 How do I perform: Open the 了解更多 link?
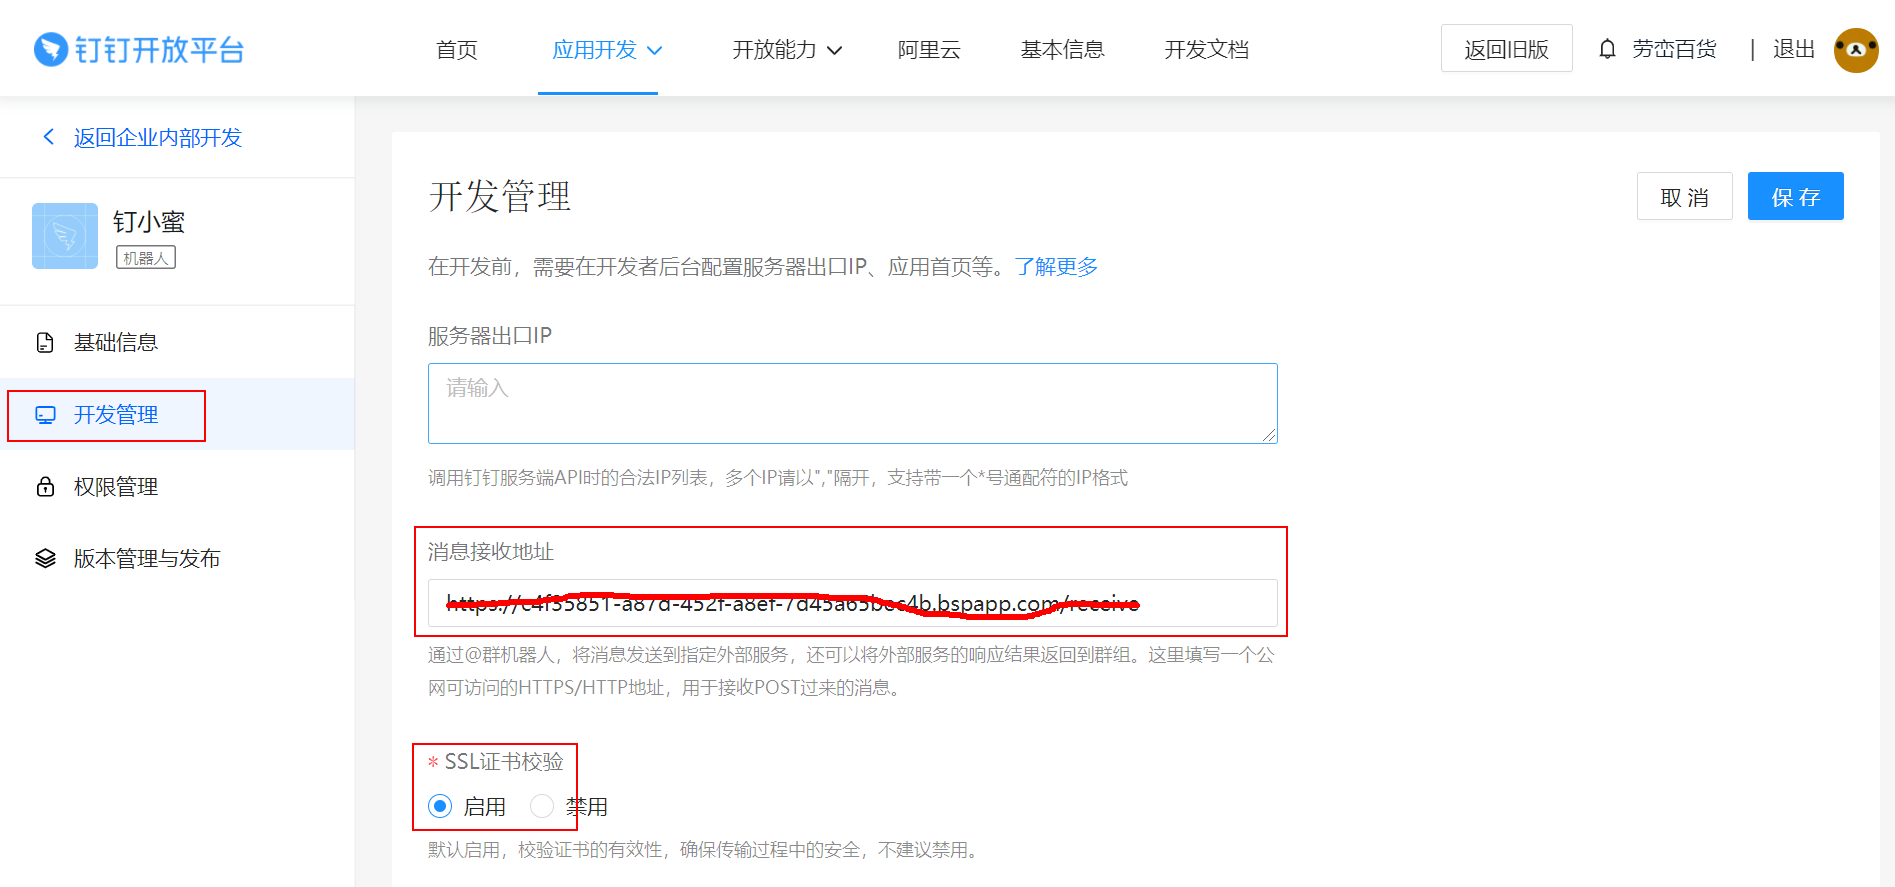1056,267
